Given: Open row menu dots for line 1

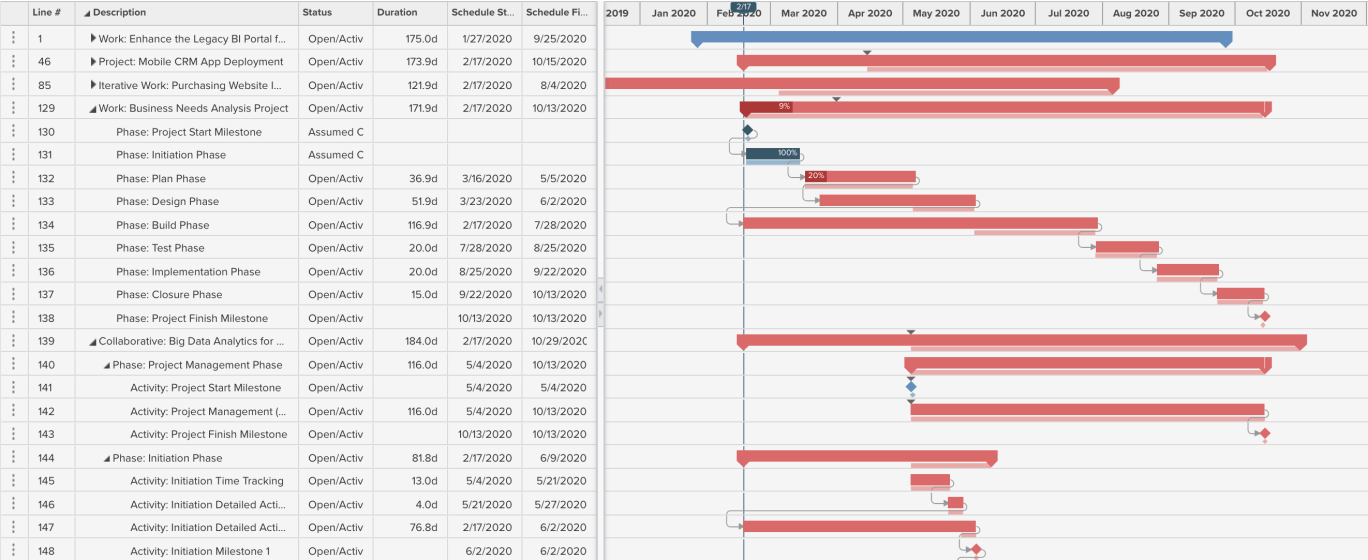Looking at the screenshot, I should [x=13, y=38].
